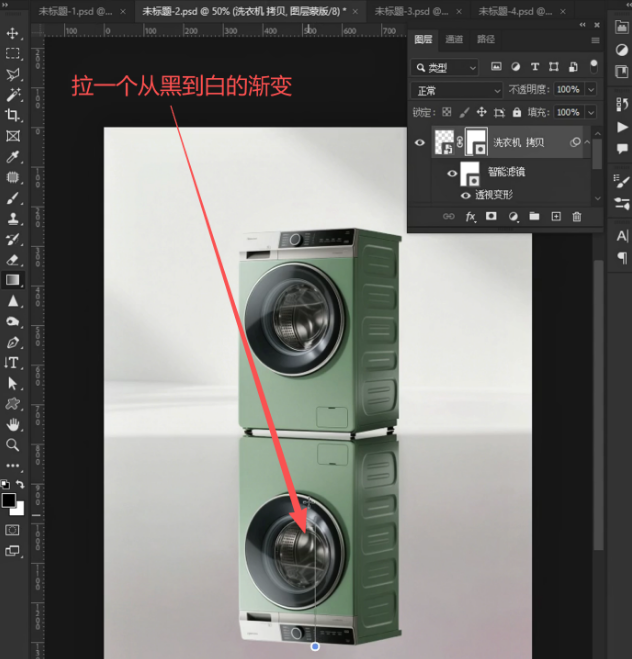Change the screen mode

click(12, 551)
